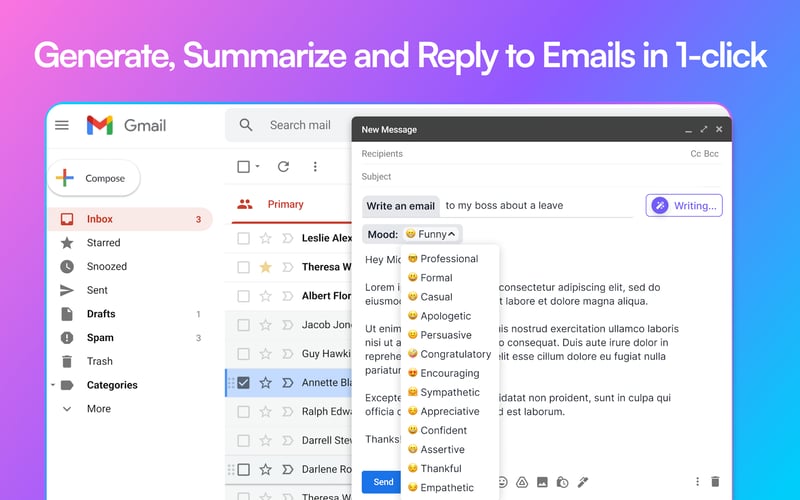Screen dimensions: 800x500
Task: Add Cc recipients link
Action: pyautogui.click(x=695, y=154)
